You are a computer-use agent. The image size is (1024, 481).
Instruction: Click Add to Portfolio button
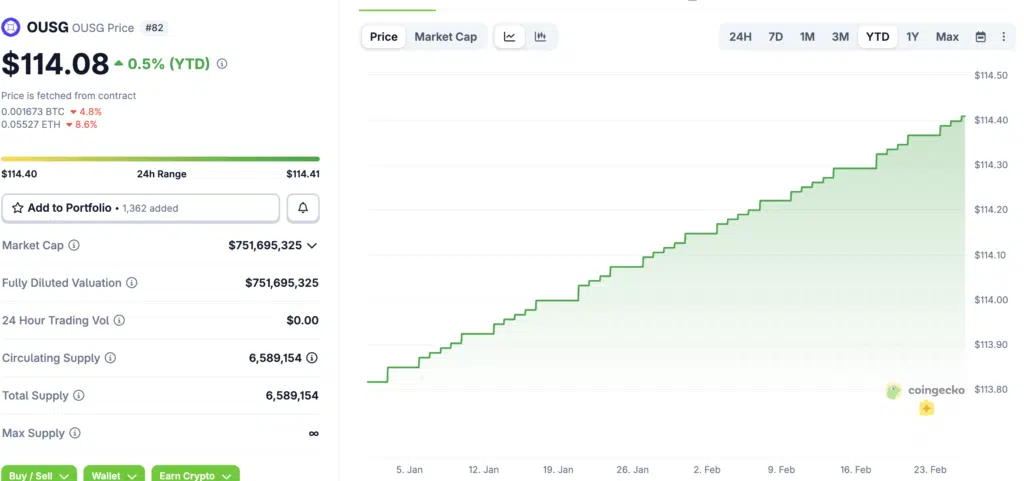[140, 208]
